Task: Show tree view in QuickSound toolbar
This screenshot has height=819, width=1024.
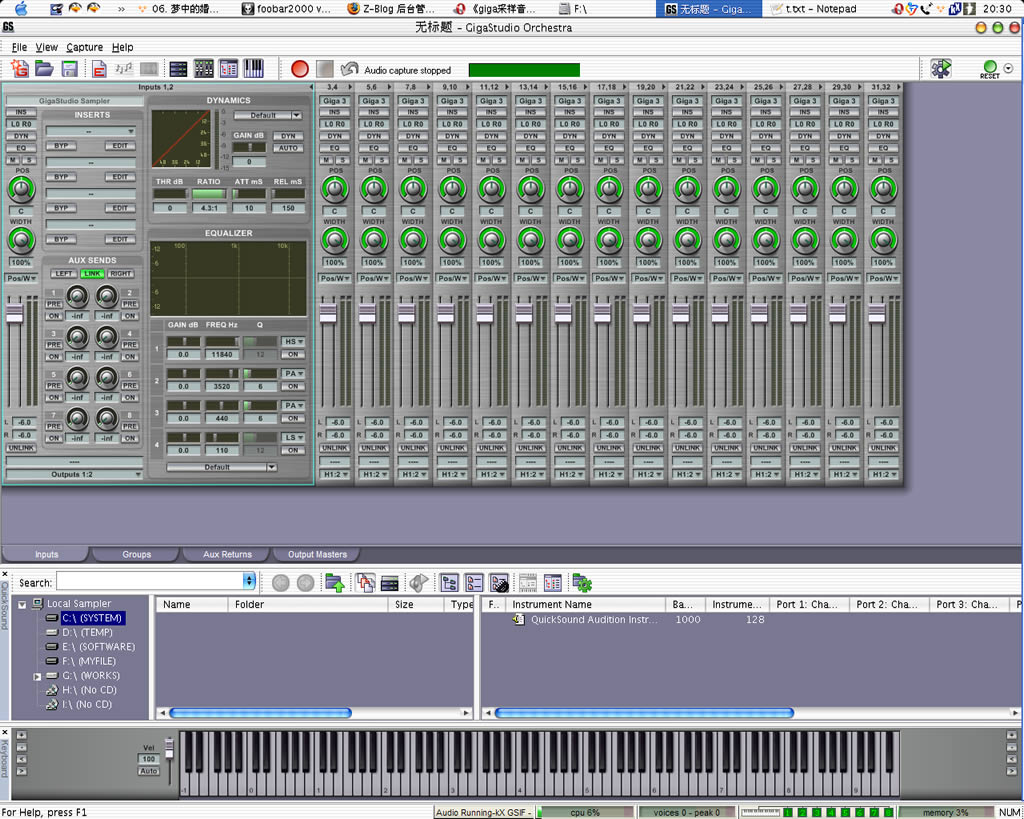Action: (x=449, y=583)
